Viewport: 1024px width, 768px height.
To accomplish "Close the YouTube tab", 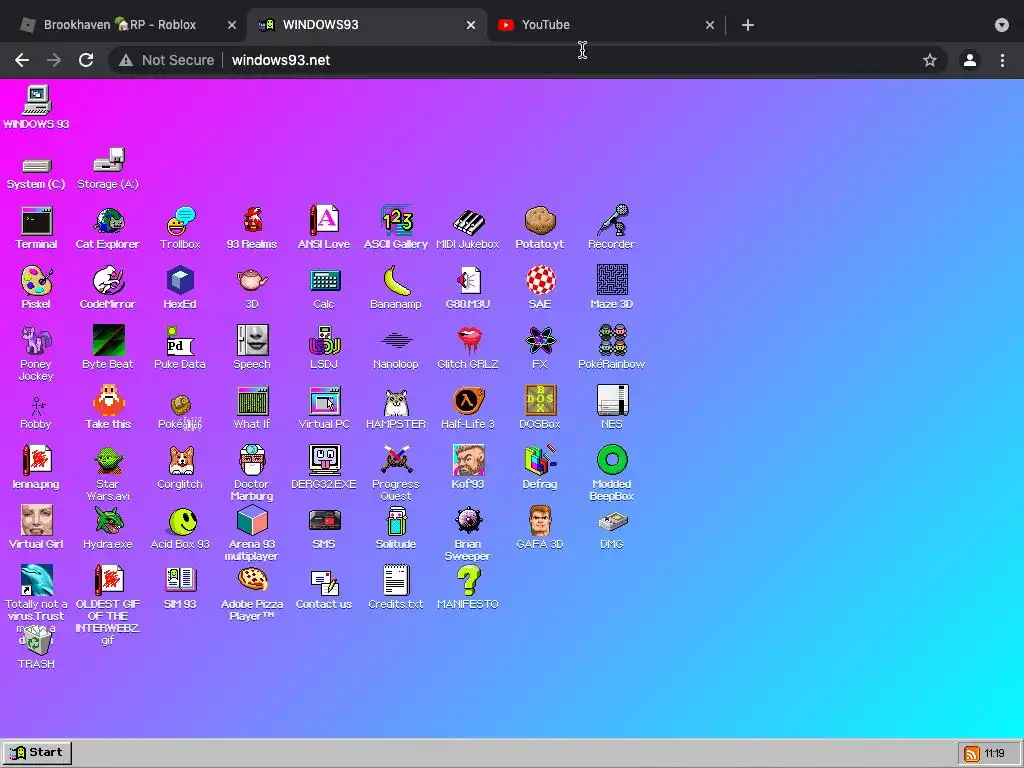I will [710, 25].
